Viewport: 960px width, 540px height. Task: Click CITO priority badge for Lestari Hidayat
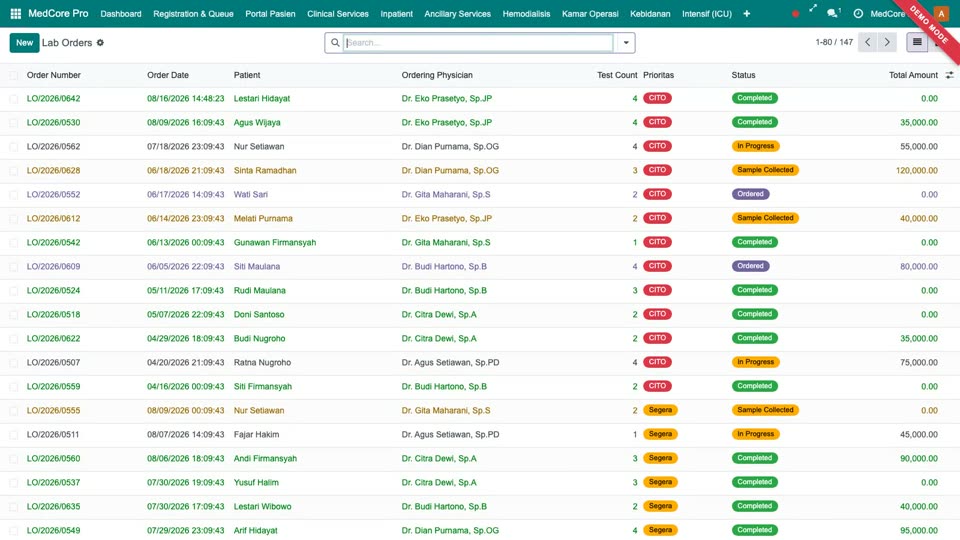click(x=657, y=98)
